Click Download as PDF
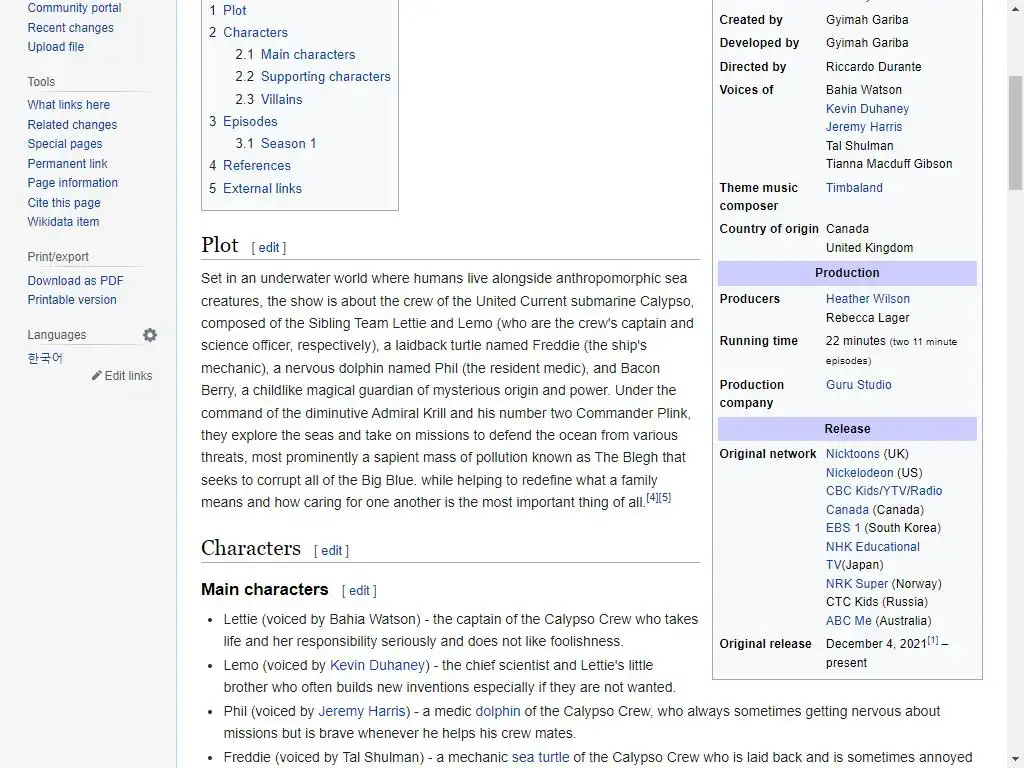This screenshot has height=768, width=1024. coord(75,281)
